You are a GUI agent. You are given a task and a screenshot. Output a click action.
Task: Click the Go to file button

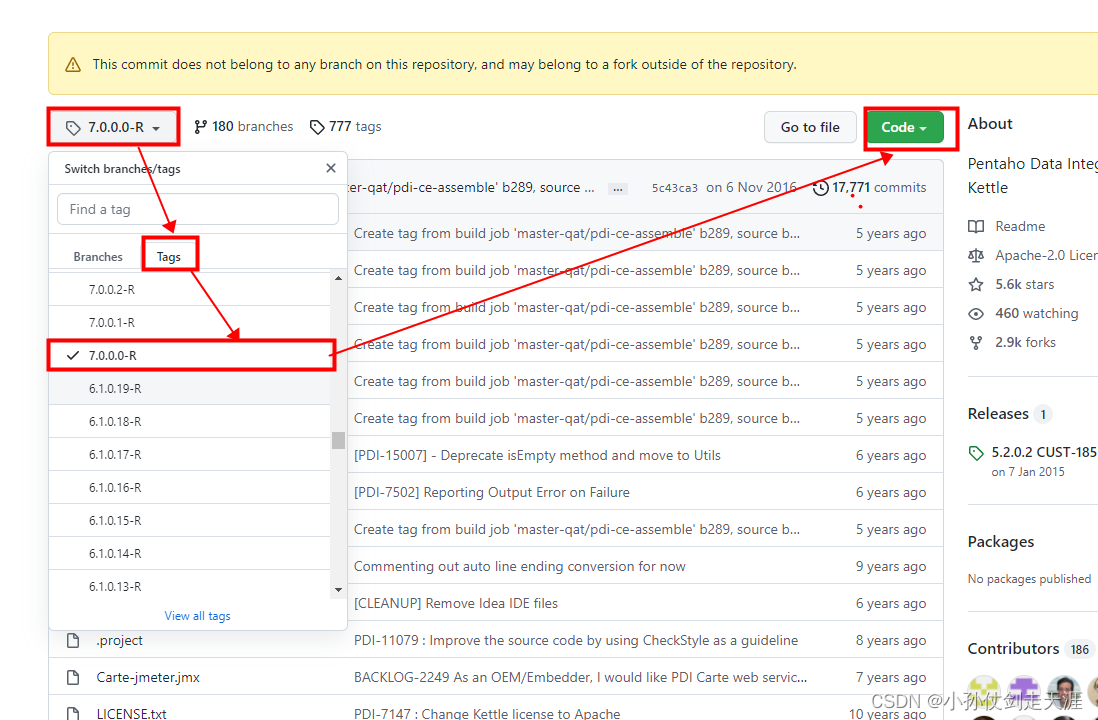pos(810,127)
